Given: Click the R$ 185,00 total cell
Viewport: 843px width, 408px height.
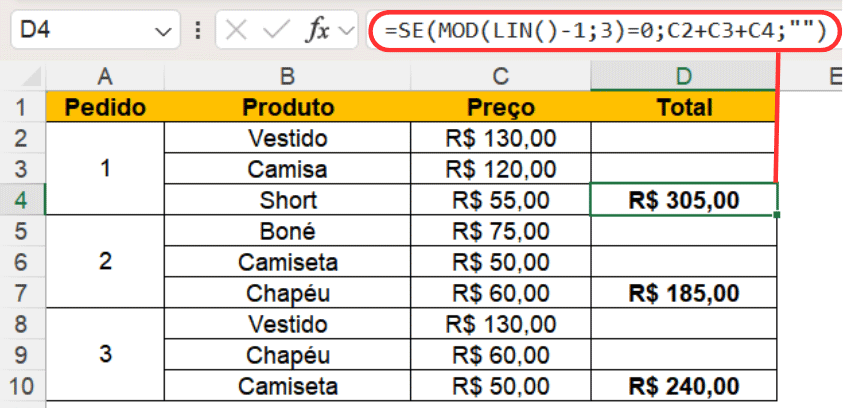Looking at the screenshot, I should [684, 293].
